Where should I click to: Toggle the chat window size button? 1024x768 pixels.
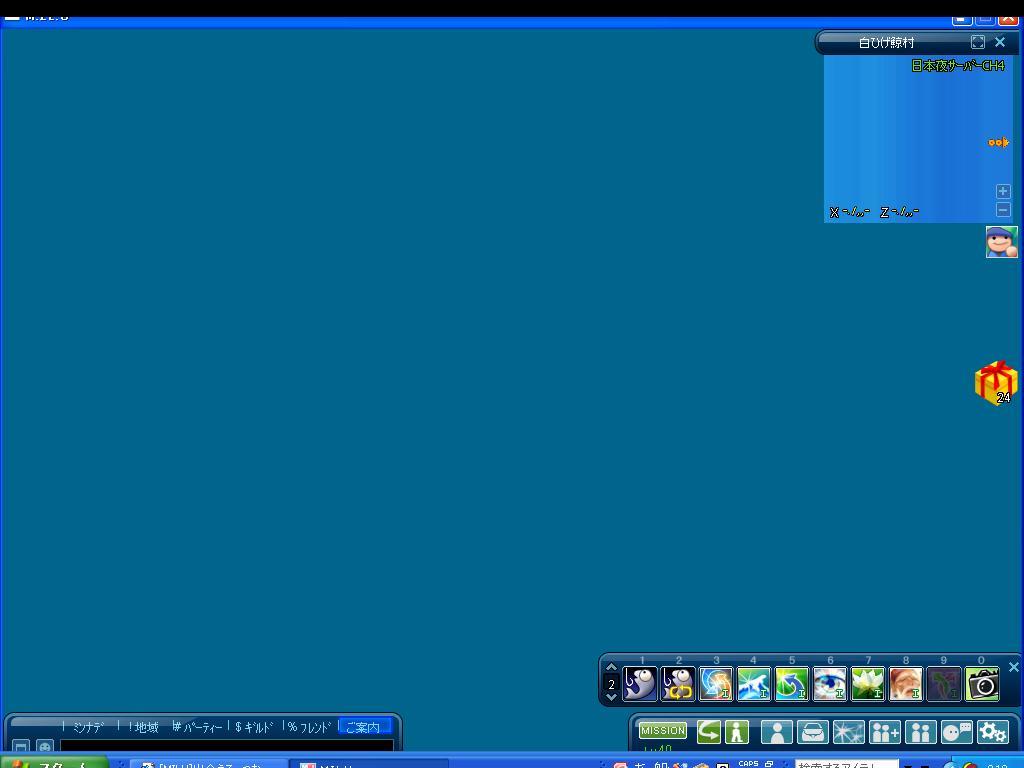pyautogui.click(x=21, y=747)
